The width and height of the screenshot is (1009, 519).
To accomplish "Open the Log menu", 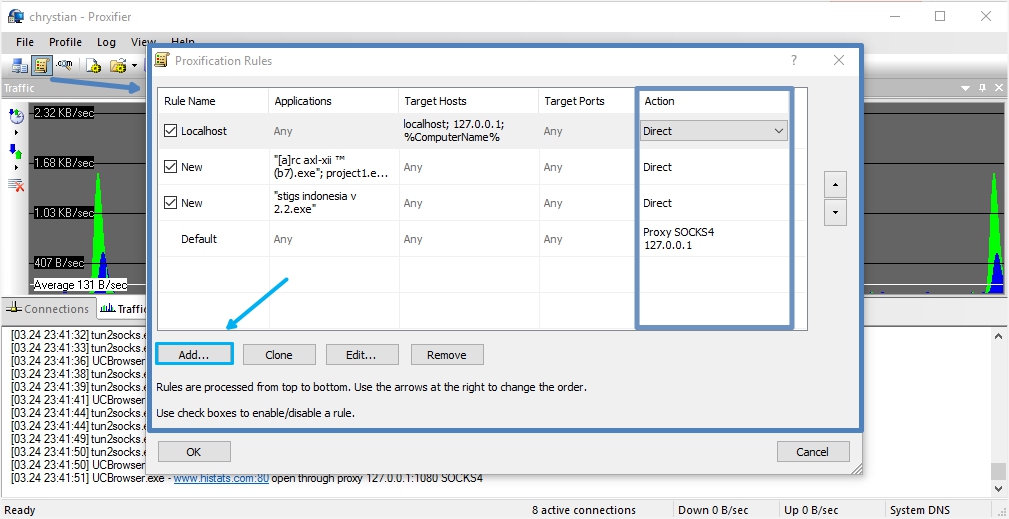I will pos(106,42).
